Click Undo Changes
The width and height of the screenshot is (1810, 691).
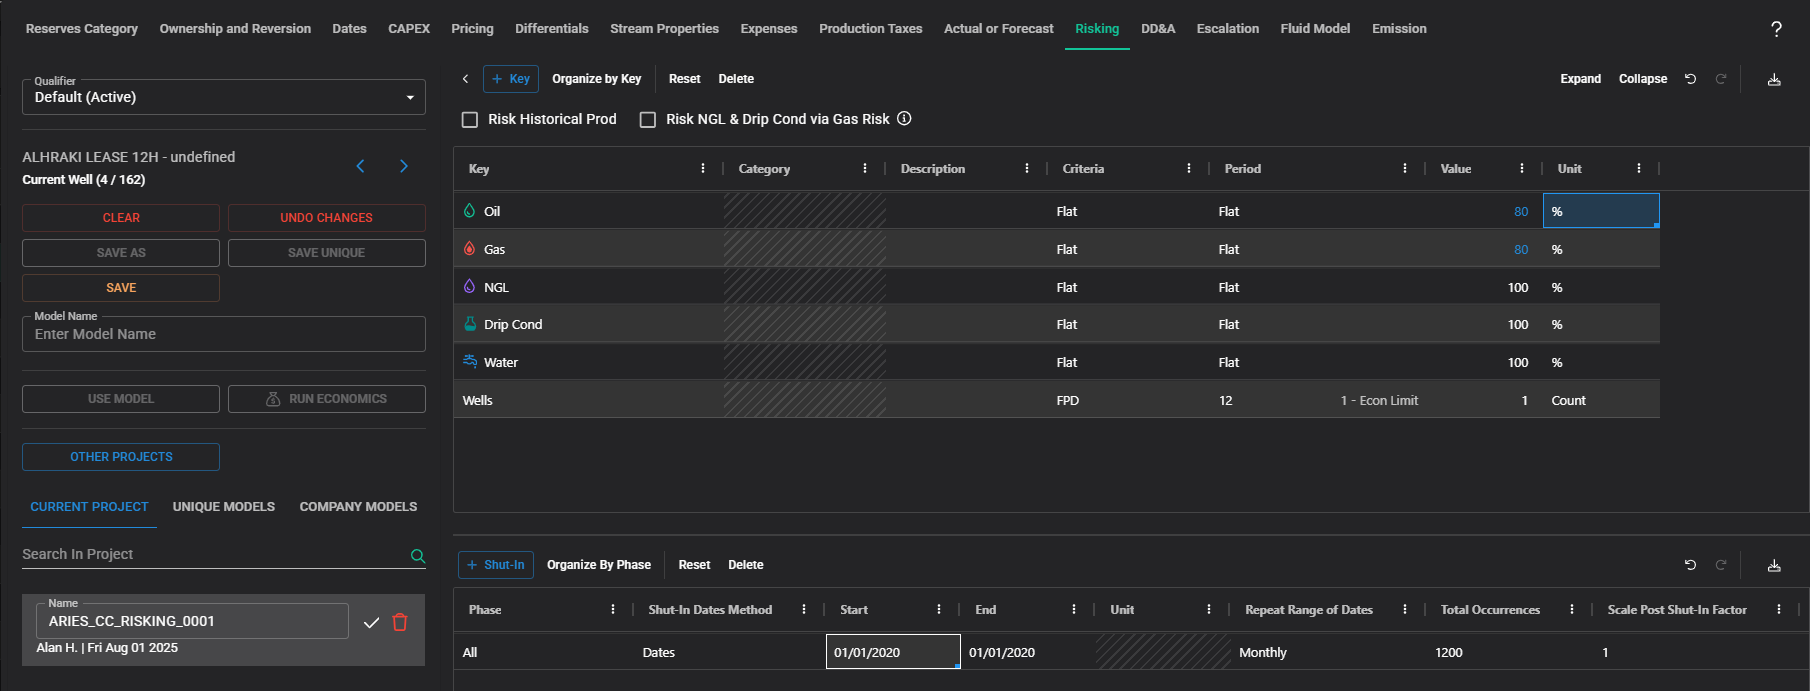click(327, 218)
